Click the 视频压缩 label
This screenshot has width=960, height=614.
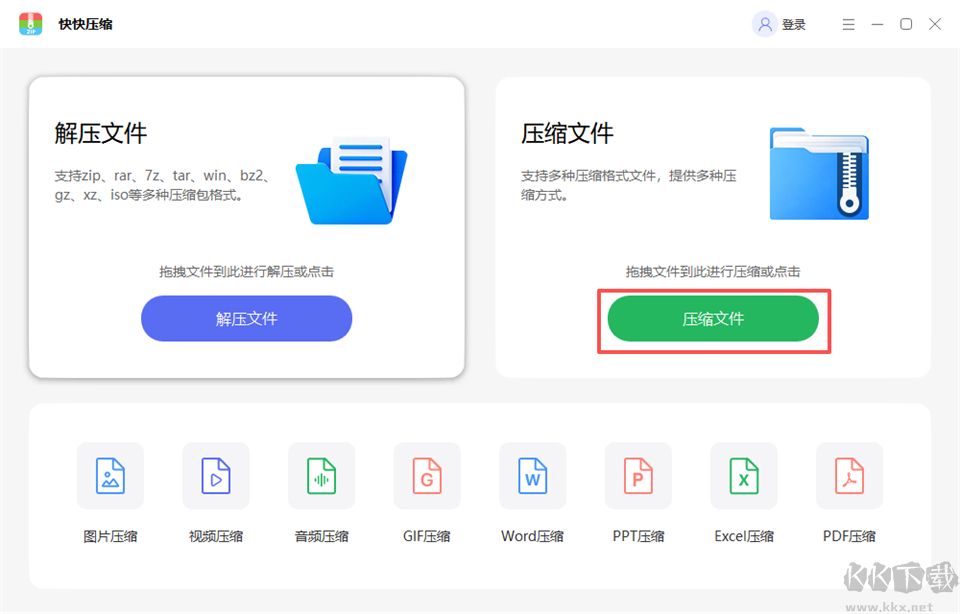(x=216, y=536)
